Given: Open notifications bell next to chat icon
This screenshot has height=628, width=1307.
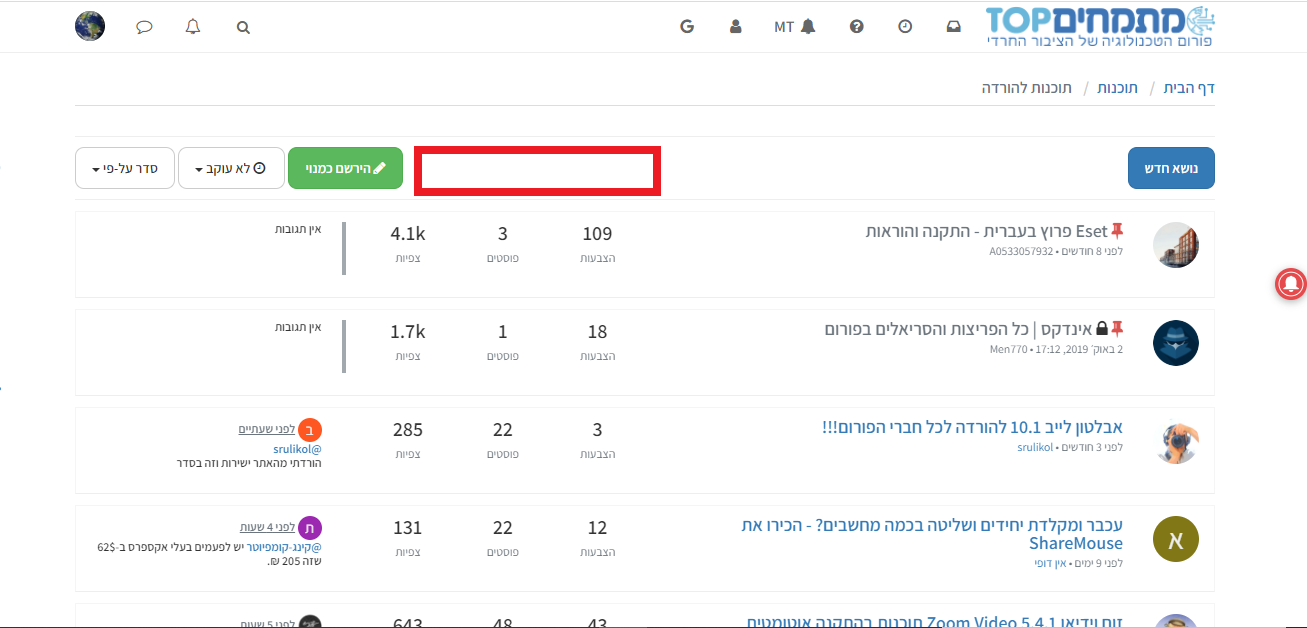Looking at the screenshot, I should coord(193,27).
